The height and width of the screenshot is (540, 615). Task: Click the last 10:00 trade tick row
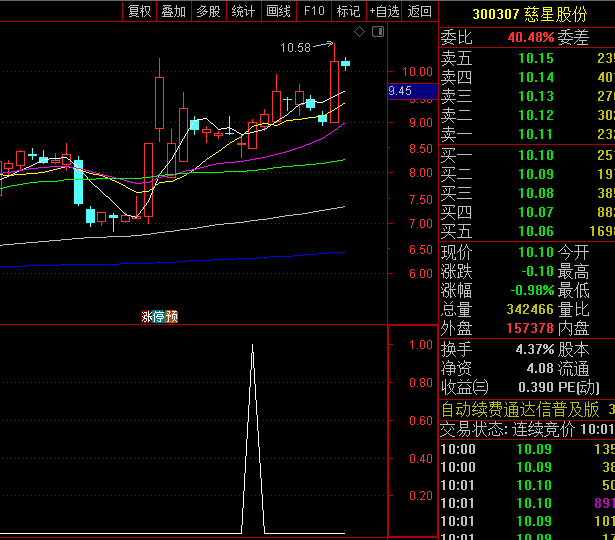[527, 467]
